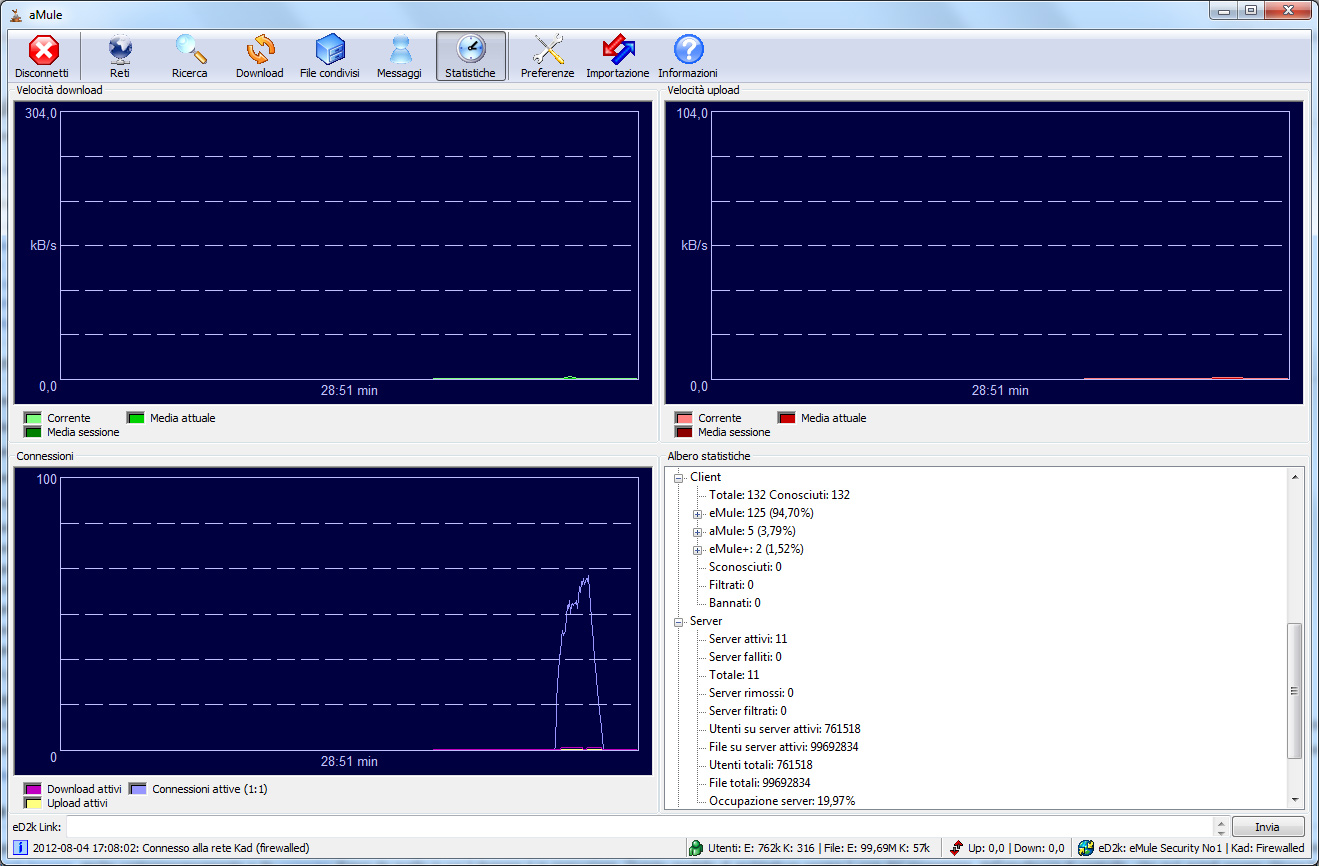Open the Ricerca search page
The height and width of the screenshot is (866, 1319).
pos(190,55)
